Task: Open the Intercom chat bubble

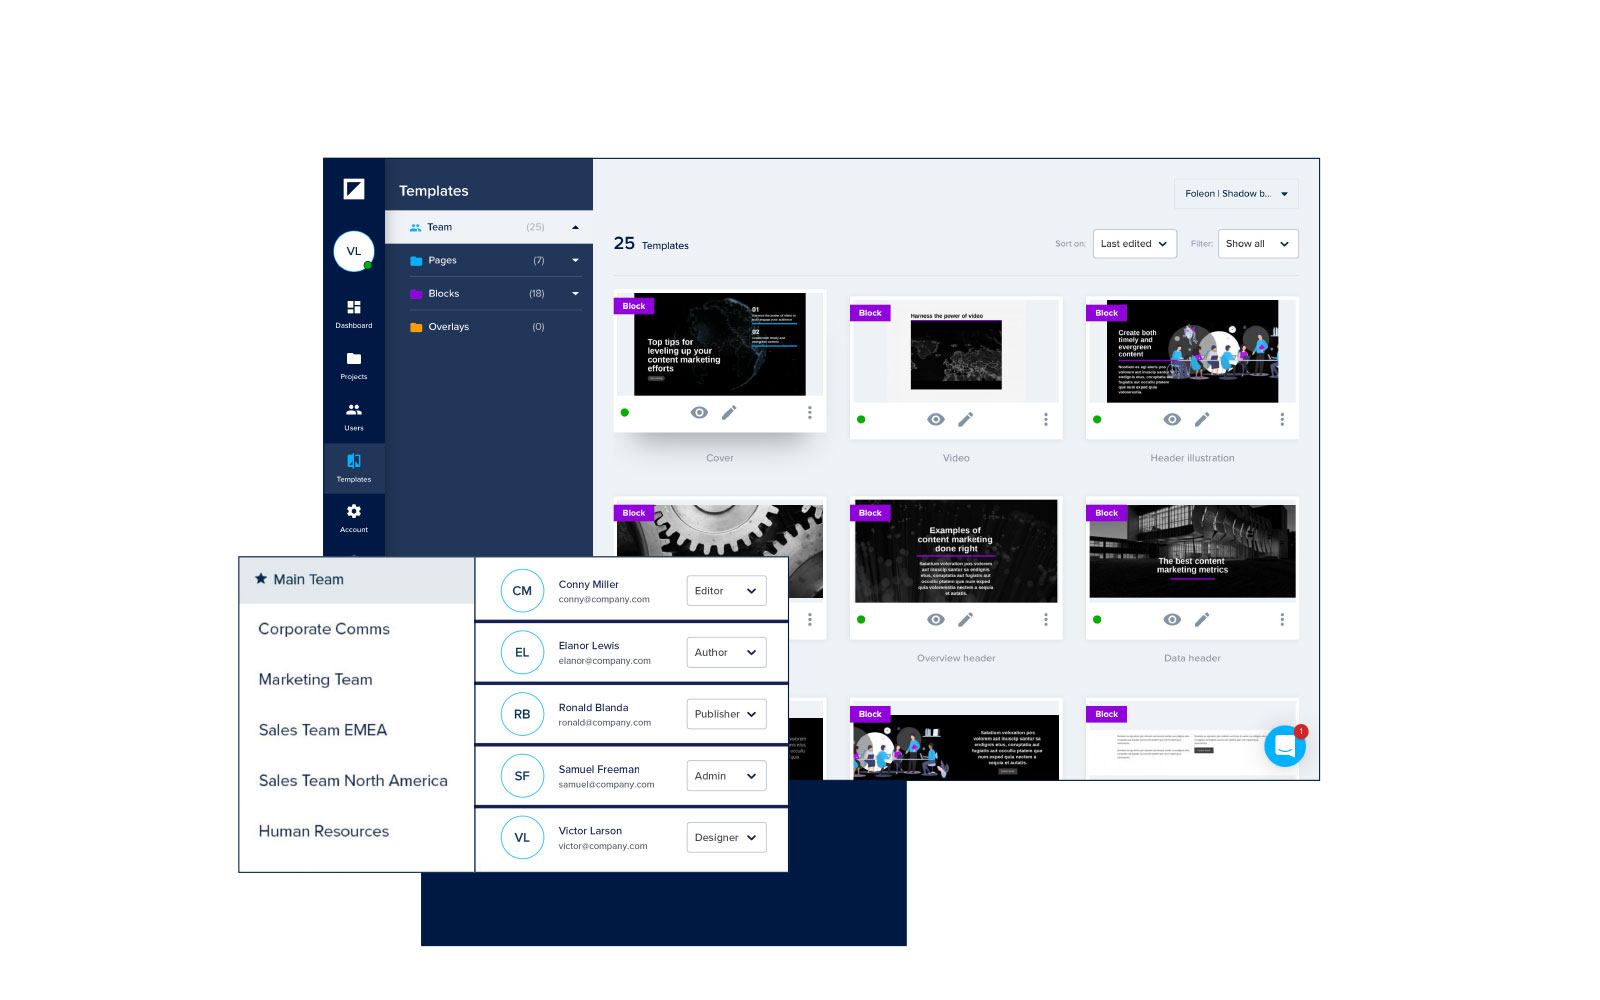Action: coord(1286,746)
